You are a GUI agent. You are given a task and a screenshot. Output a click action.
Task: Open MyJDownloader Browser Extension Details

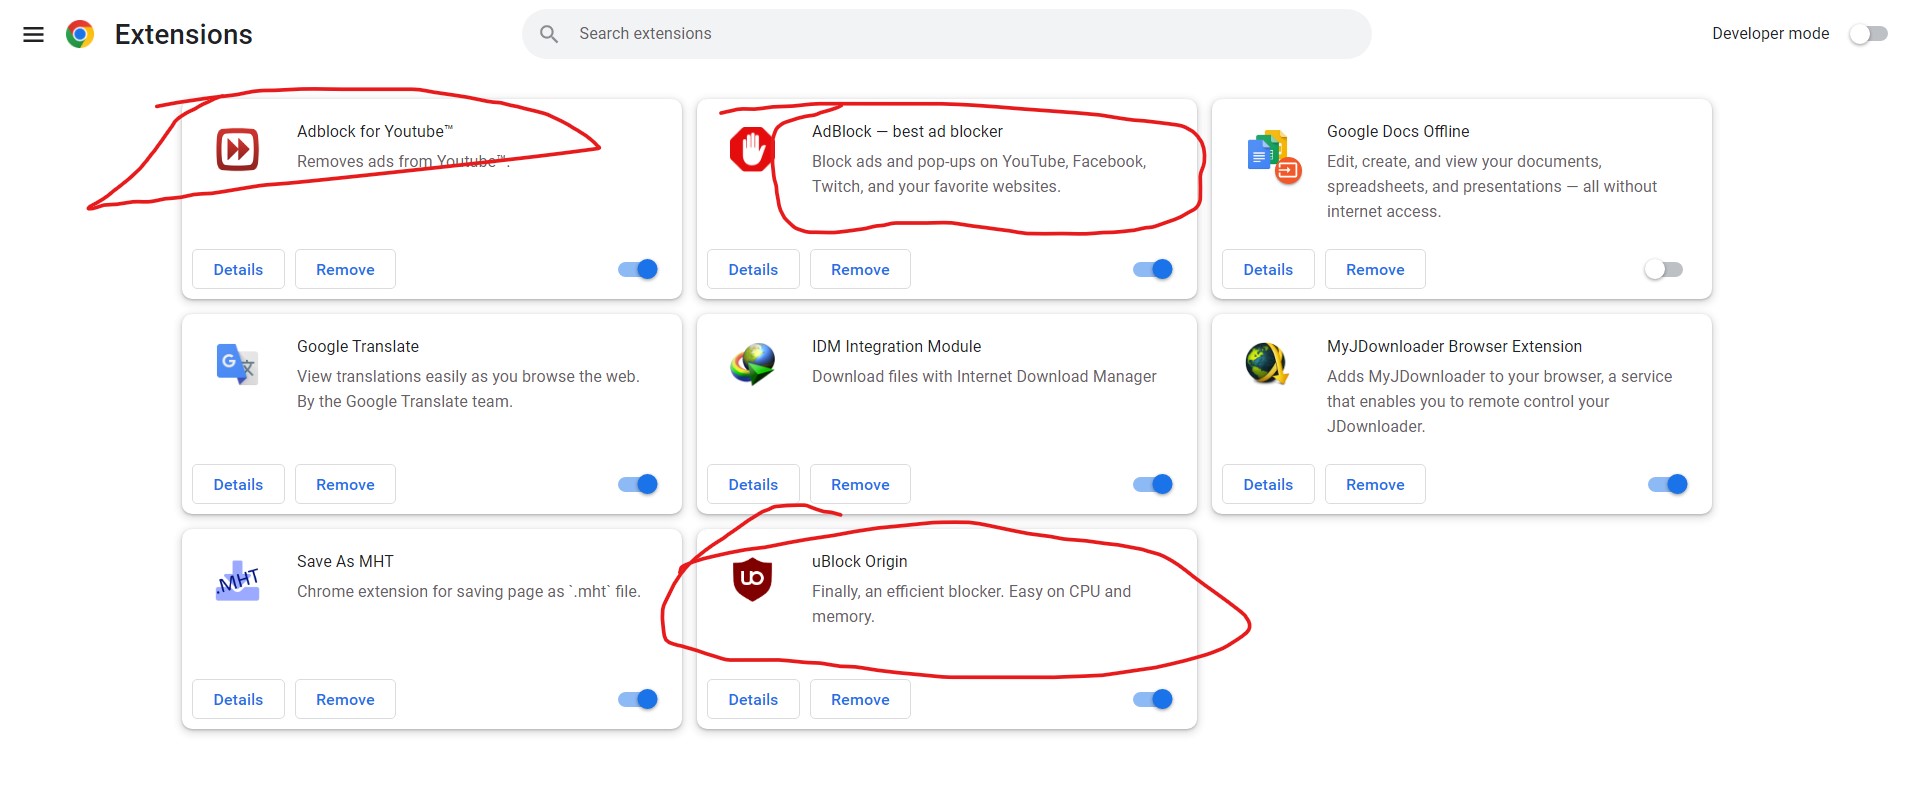(1268, 484)
